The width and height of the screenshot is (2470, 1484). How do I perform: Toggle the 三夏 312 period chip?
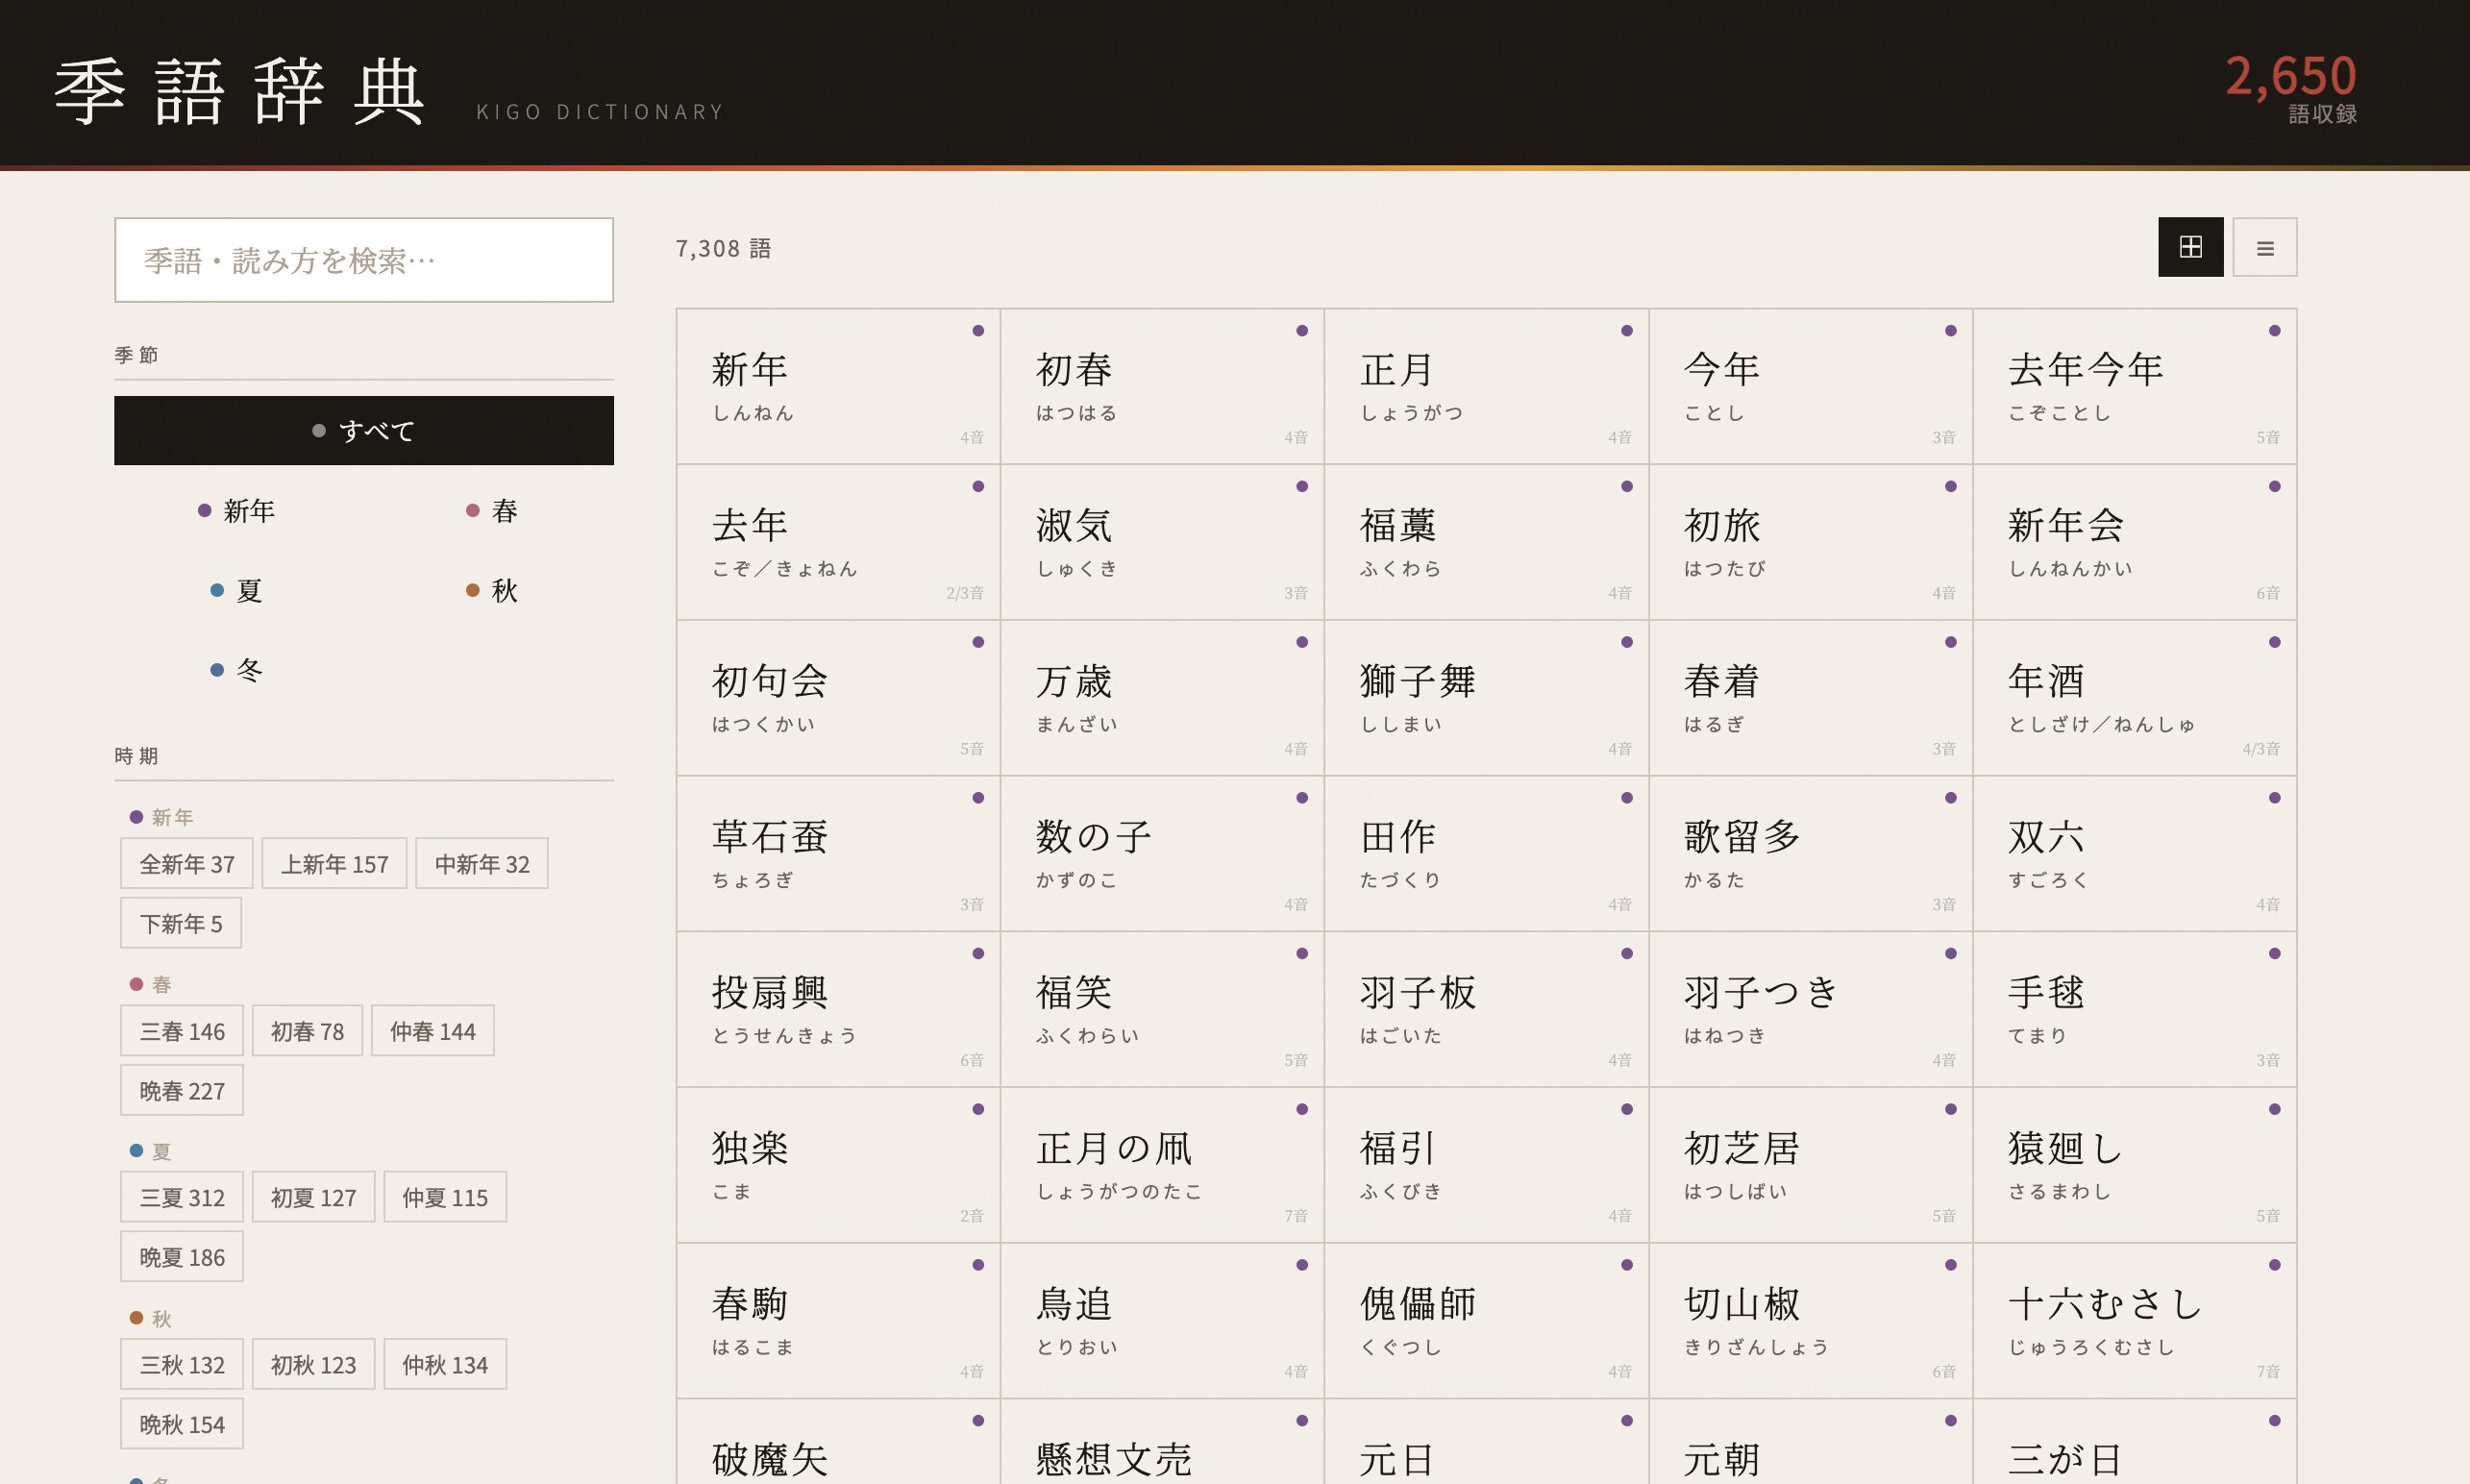181,1197
